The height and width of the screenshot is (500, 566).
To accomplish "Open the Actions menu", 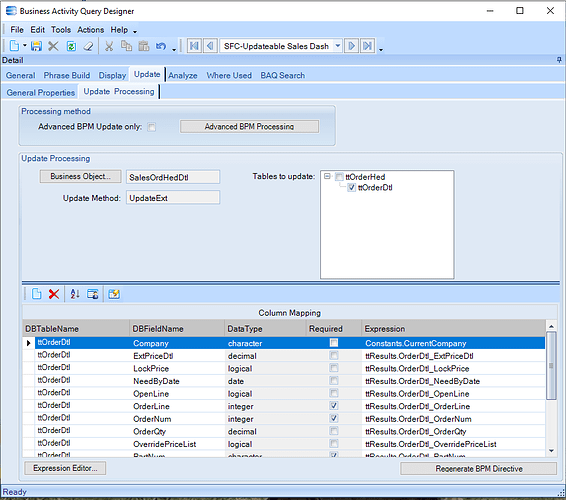I will click(x=91, y=30).
